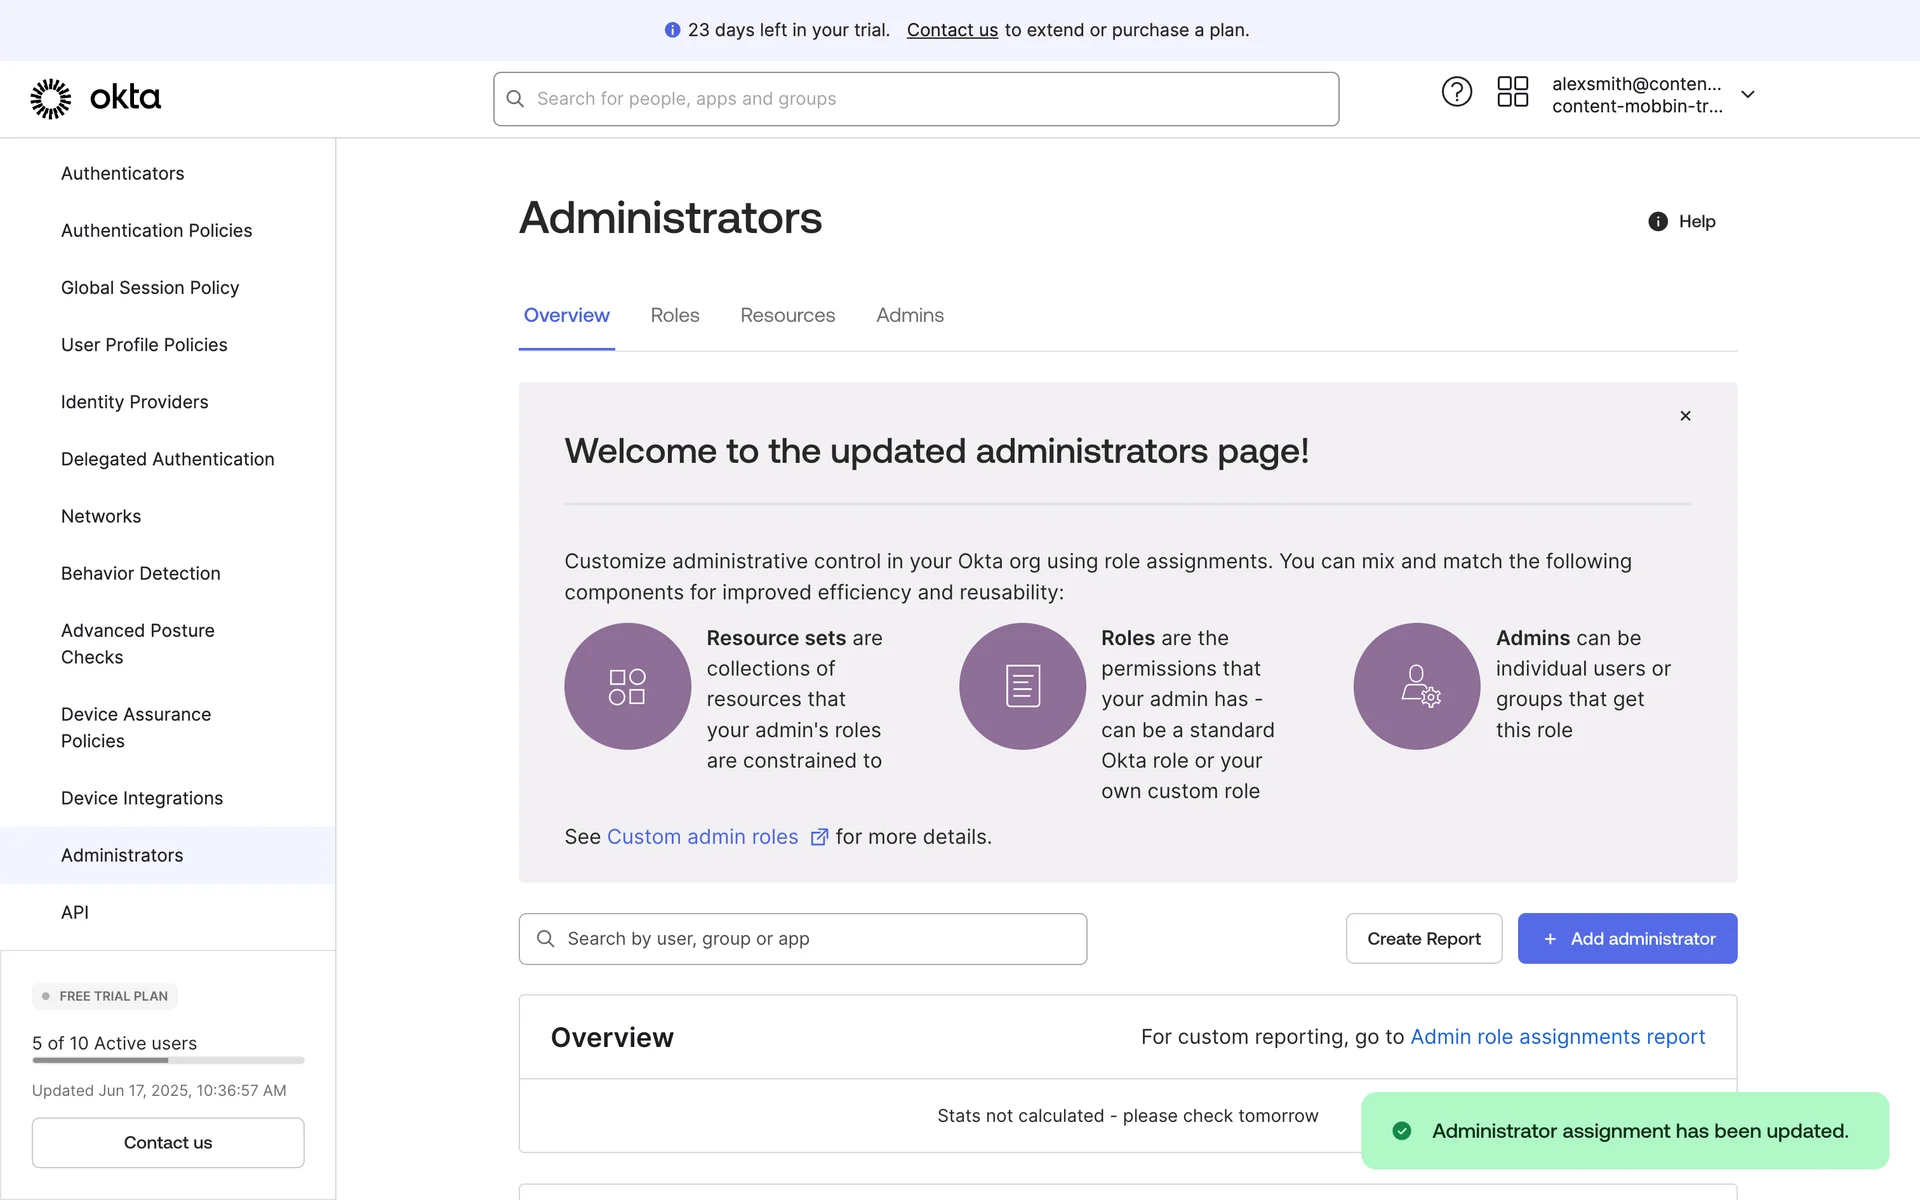Expand the alexsmith account dropdown chevron

[1747, 95]
